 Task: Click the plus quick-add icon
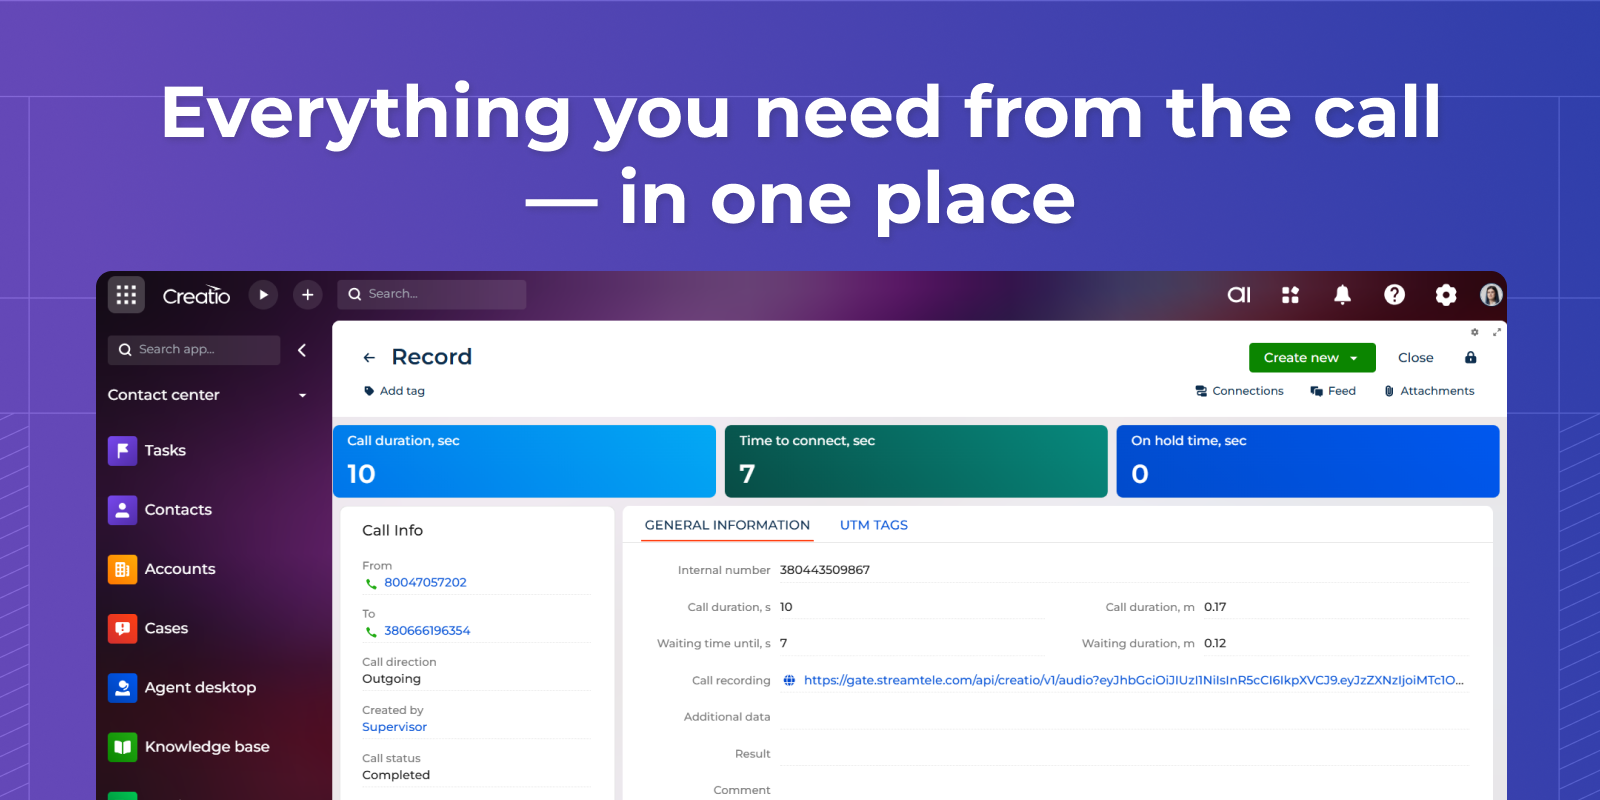tap(307, 295)
